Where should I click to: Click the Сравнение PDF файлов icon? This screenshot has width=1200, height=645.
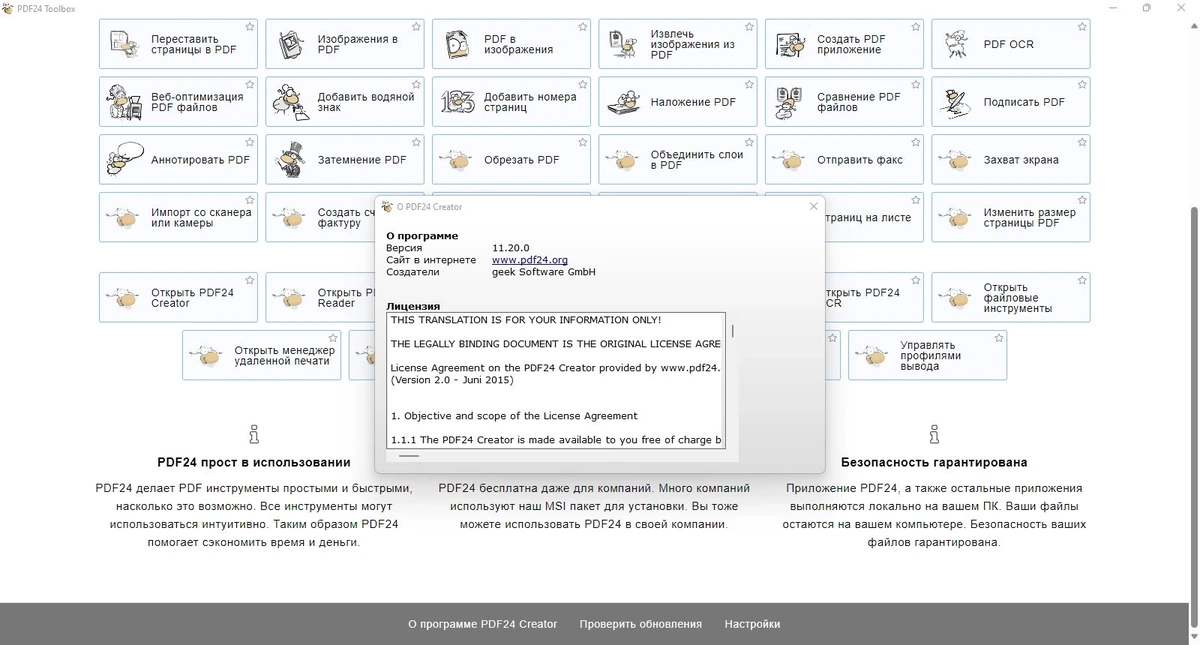coord(790,102)
